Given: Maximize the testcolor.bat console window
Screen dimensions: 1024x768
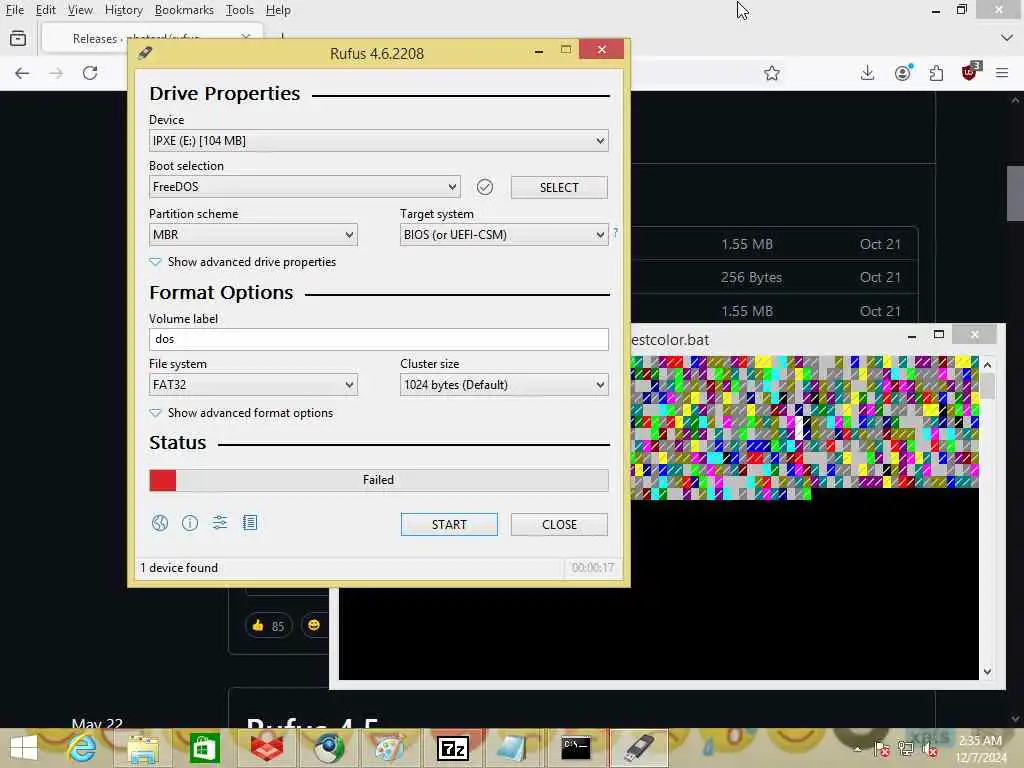Looking at the screenshot, I should 939,334.
